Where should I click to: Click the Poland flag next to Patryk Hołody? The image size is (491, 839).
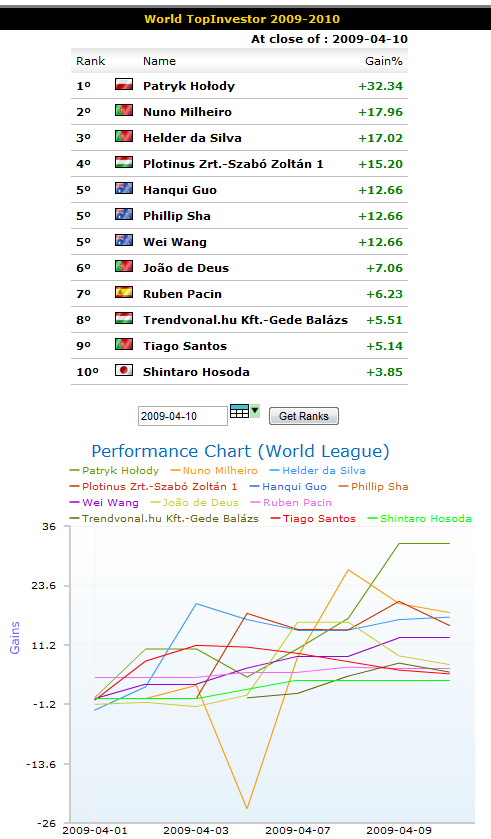[x=124, y=84]
